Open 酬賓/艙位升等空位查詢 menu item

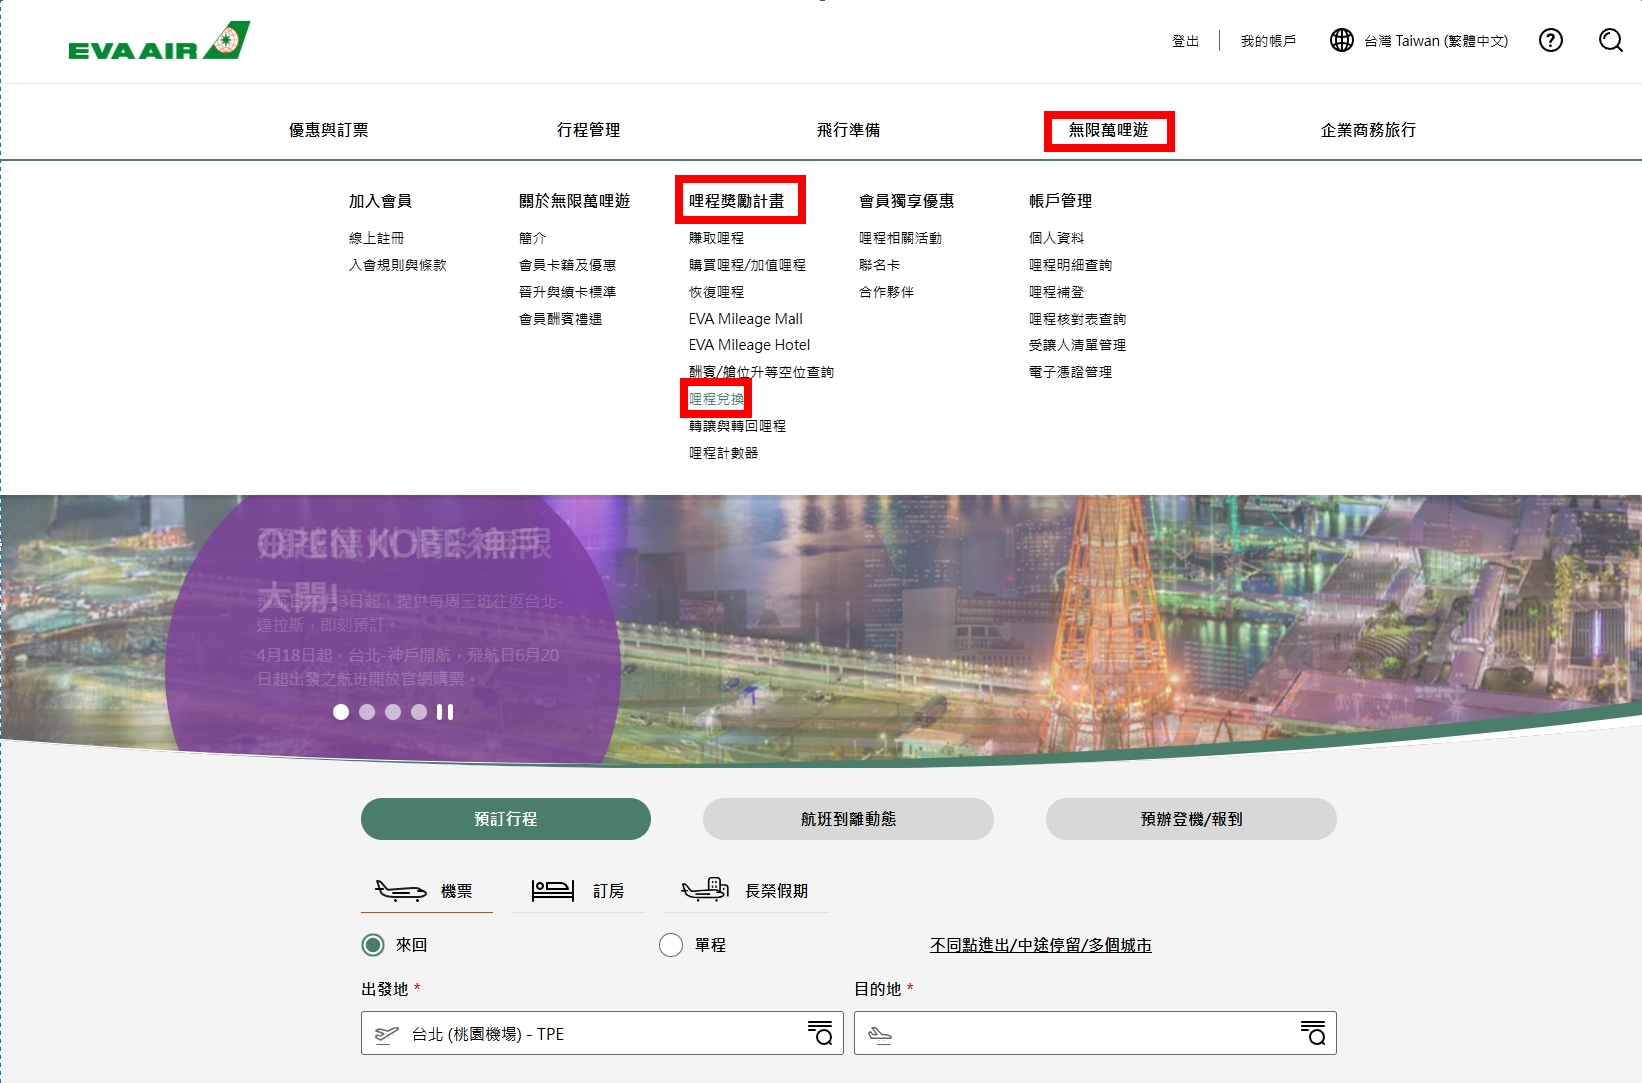(x=761, y=372)
